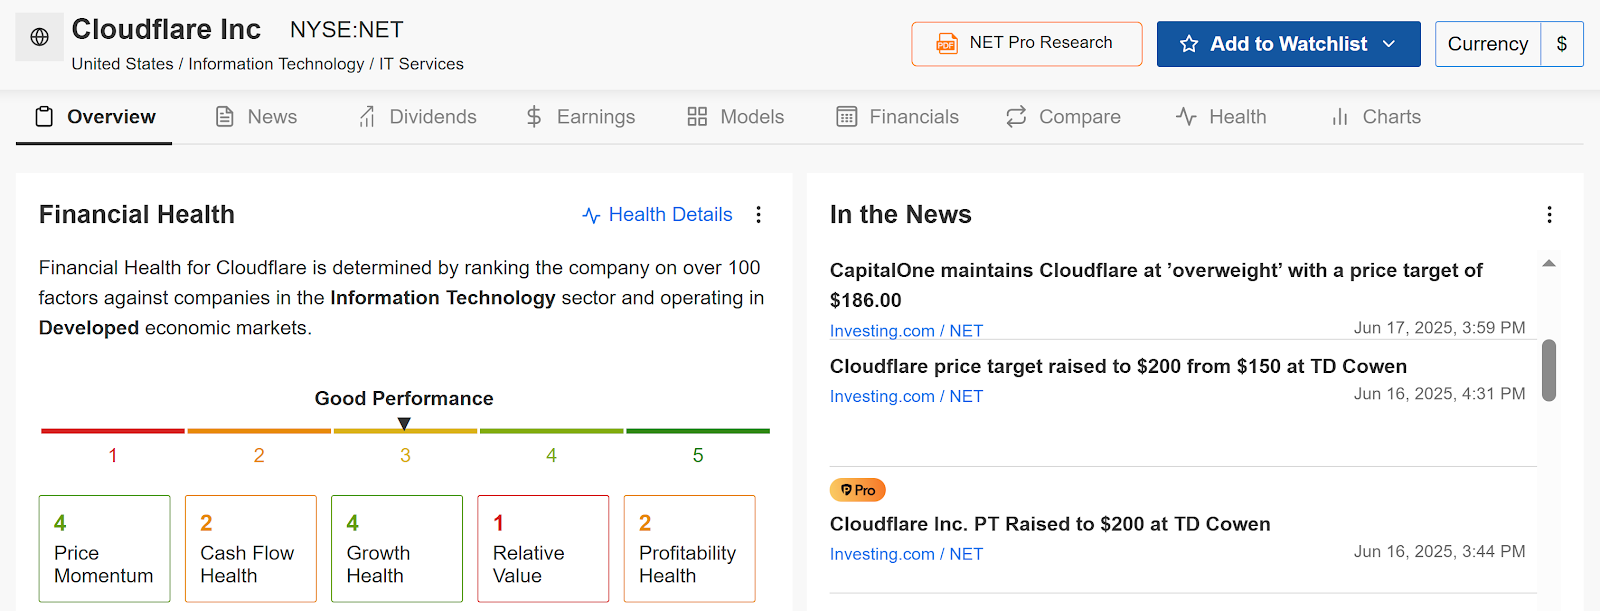Open the NET Pro Research report
The width and height of the screenshot is (1600, 611).
click(x=1026, y=44)
